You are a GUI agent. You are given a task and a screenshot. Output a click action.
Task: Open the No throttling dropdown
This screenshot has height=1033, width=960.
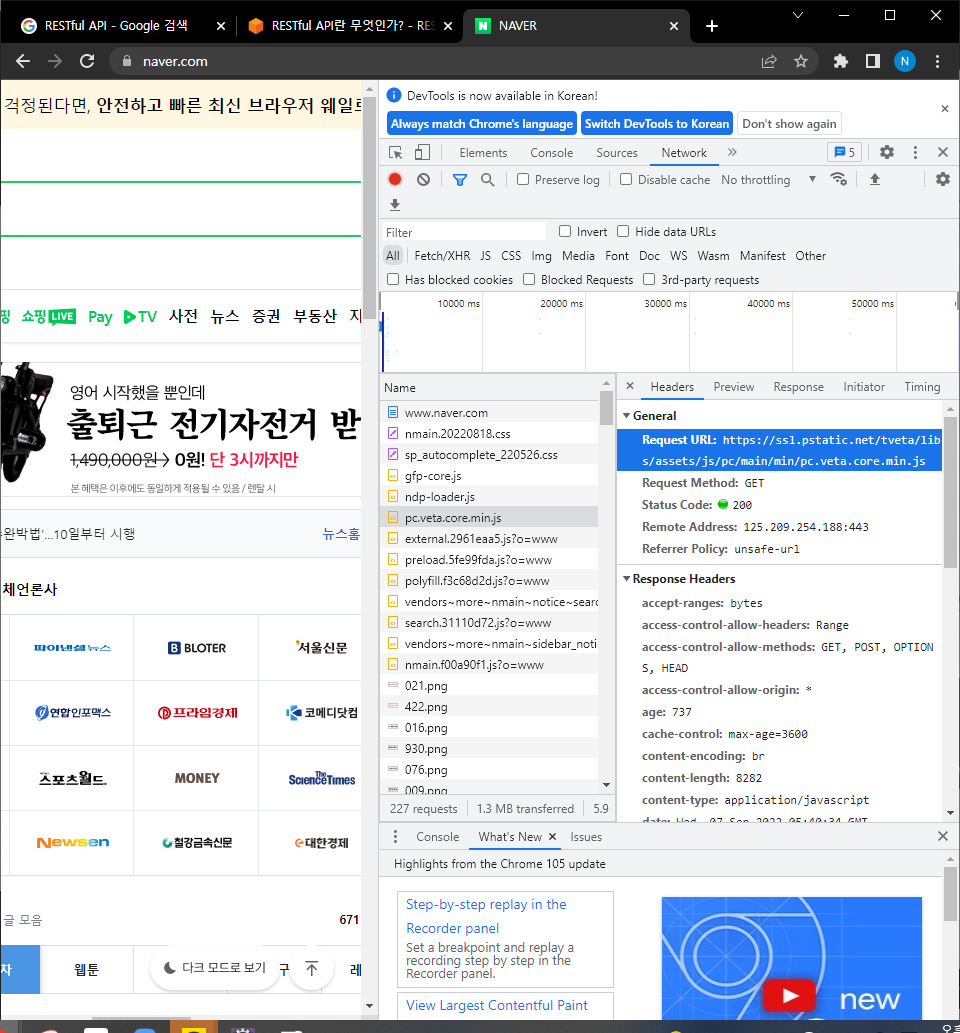tap(768, 179)
